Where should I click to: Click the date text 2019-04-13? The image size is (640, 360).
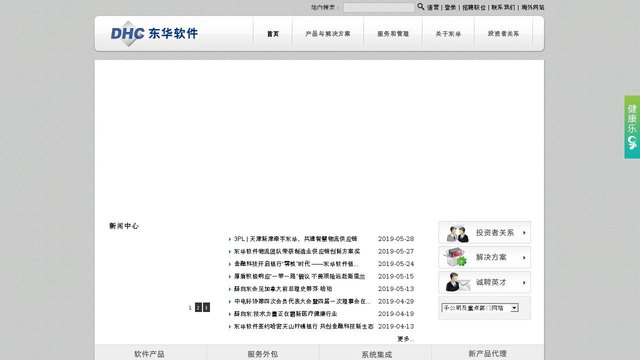(x=396, y=327)
